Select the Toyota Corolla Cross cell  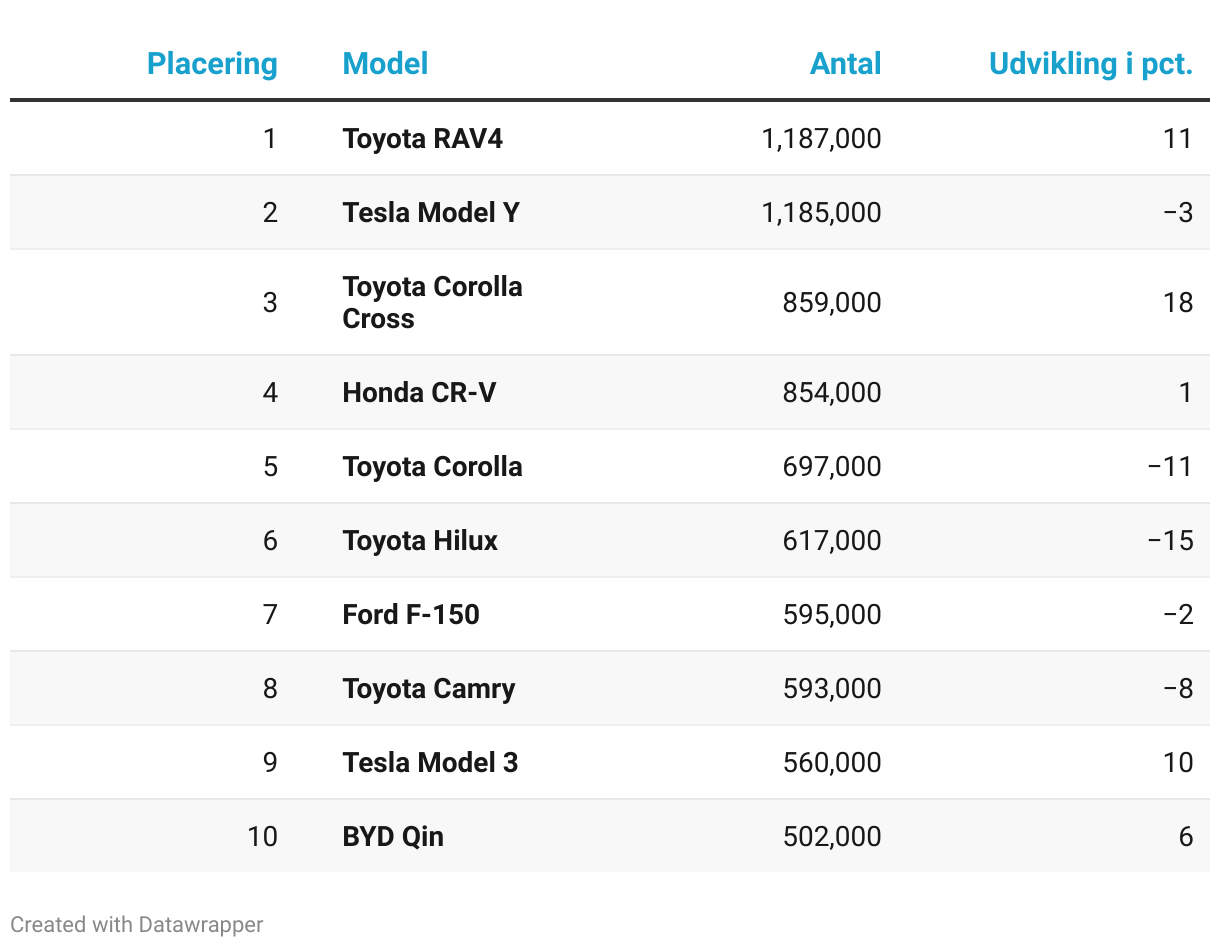432,302
